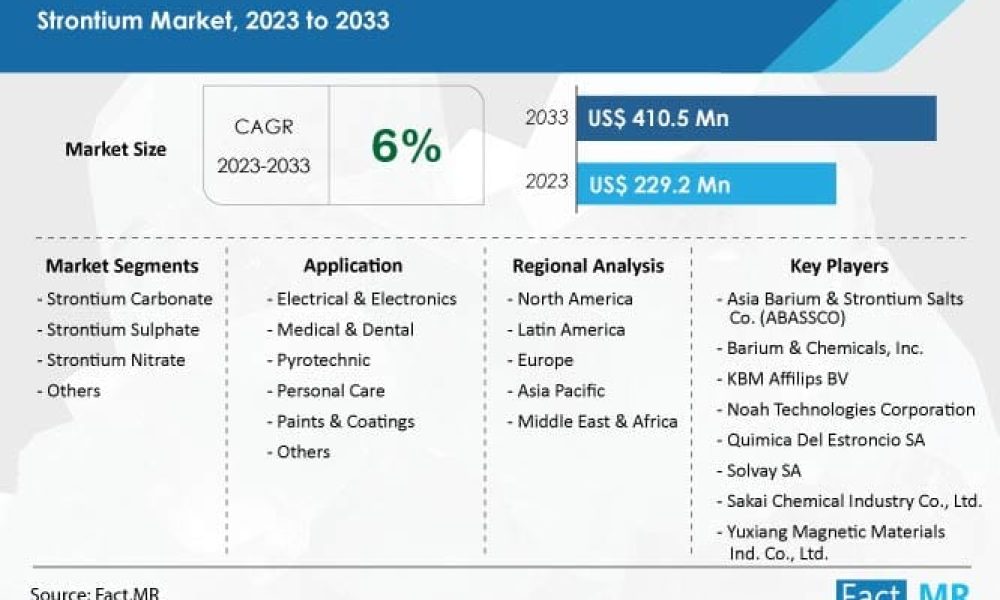
Task: Click the 'CAGR' text
Action: pyautogui.click(x=264, y=127)
